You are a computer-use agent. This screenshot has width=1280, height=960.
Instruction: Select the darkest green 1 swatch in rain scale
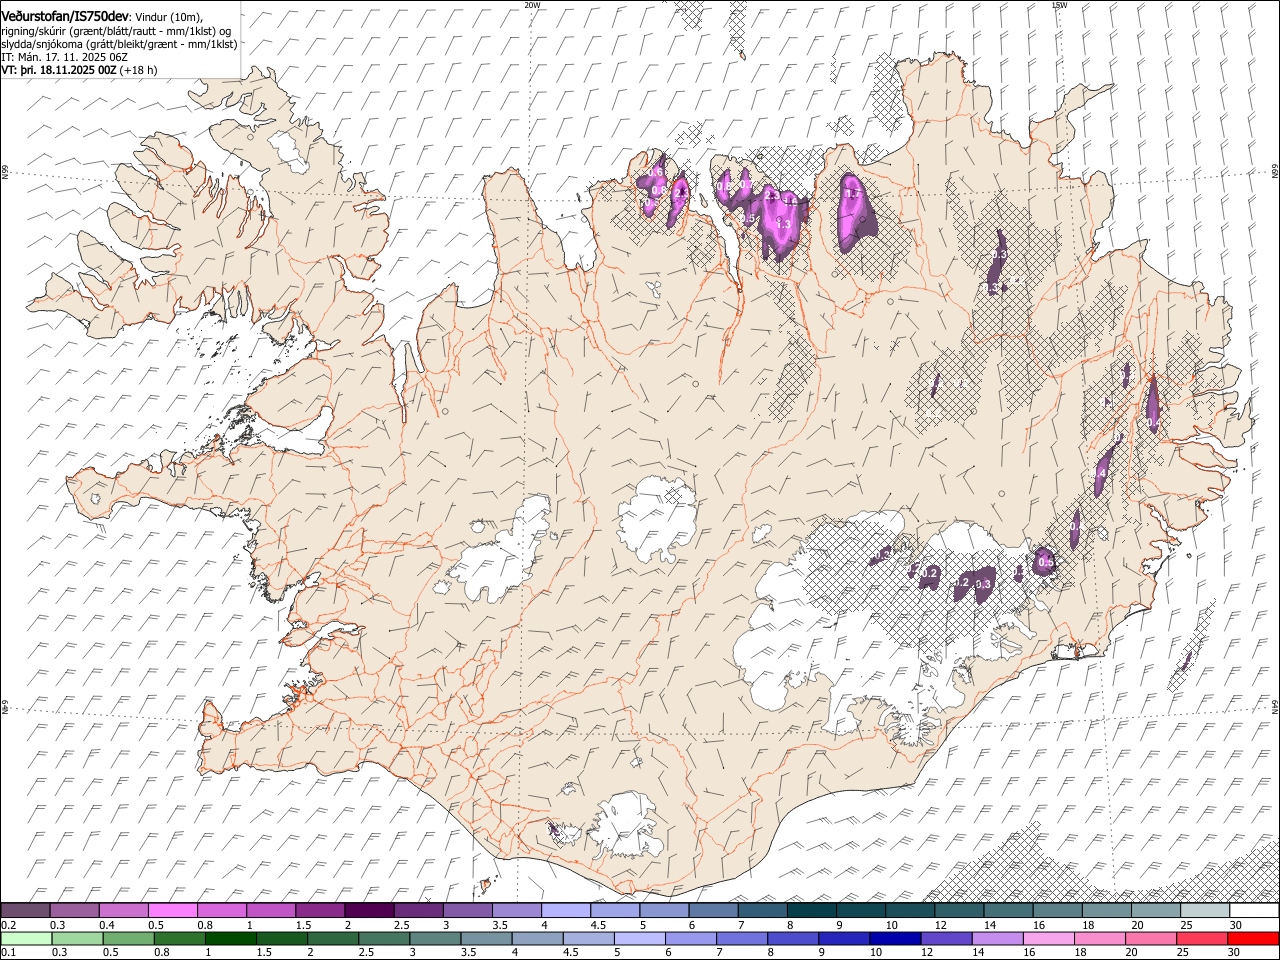click(230, 939)
